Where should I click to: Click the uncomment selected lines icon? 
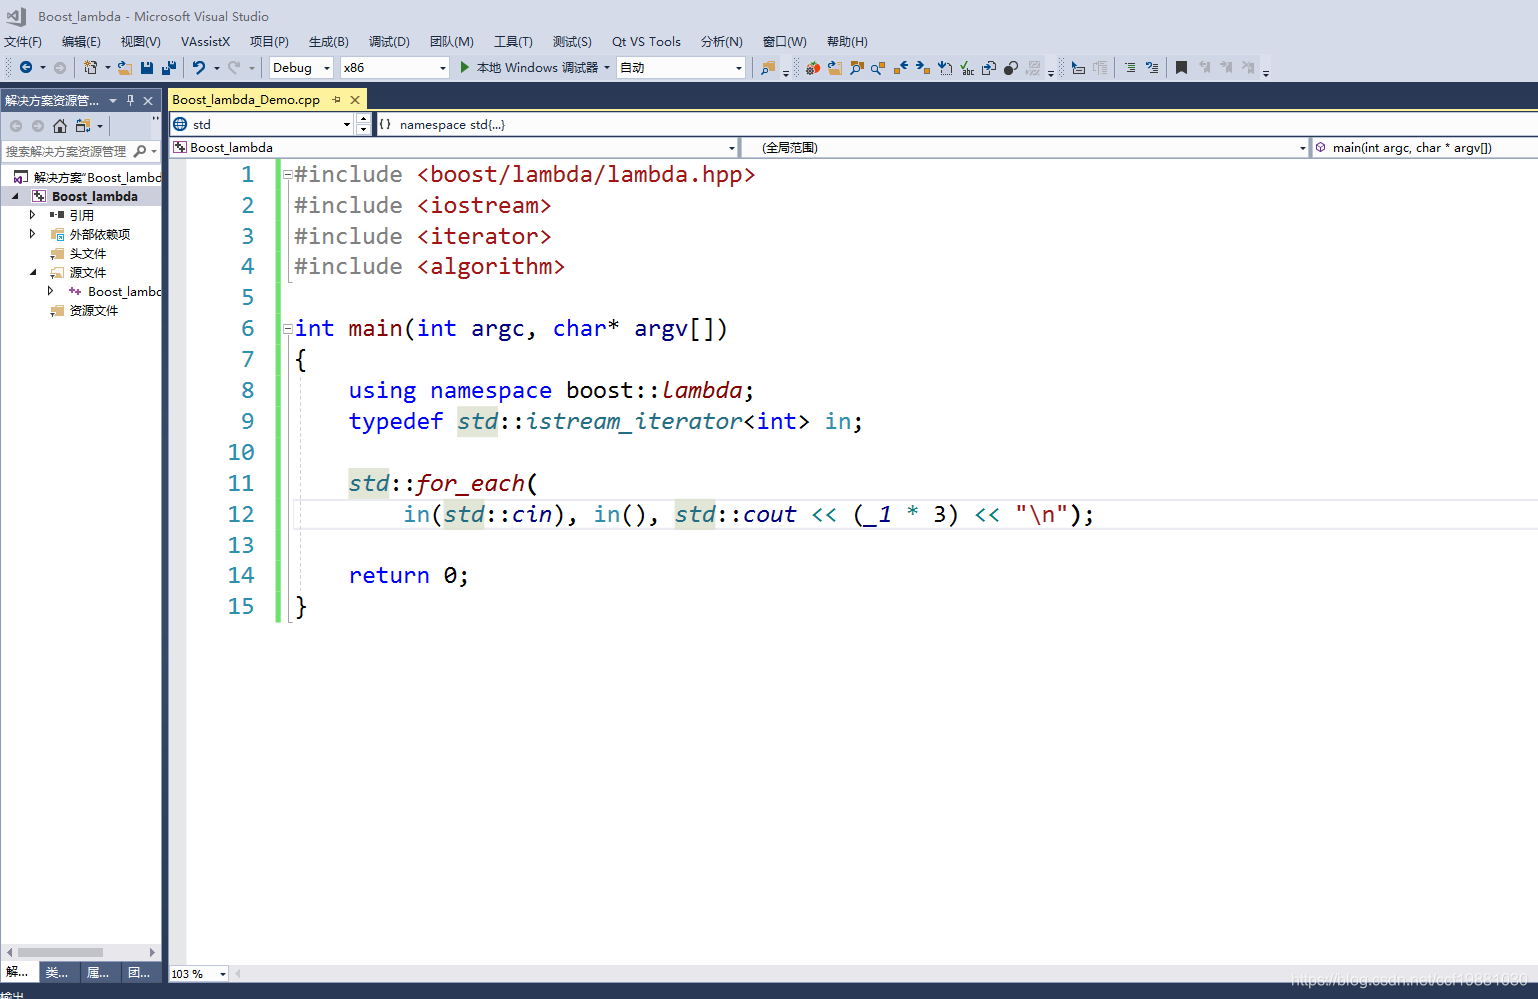(1152, 68)
